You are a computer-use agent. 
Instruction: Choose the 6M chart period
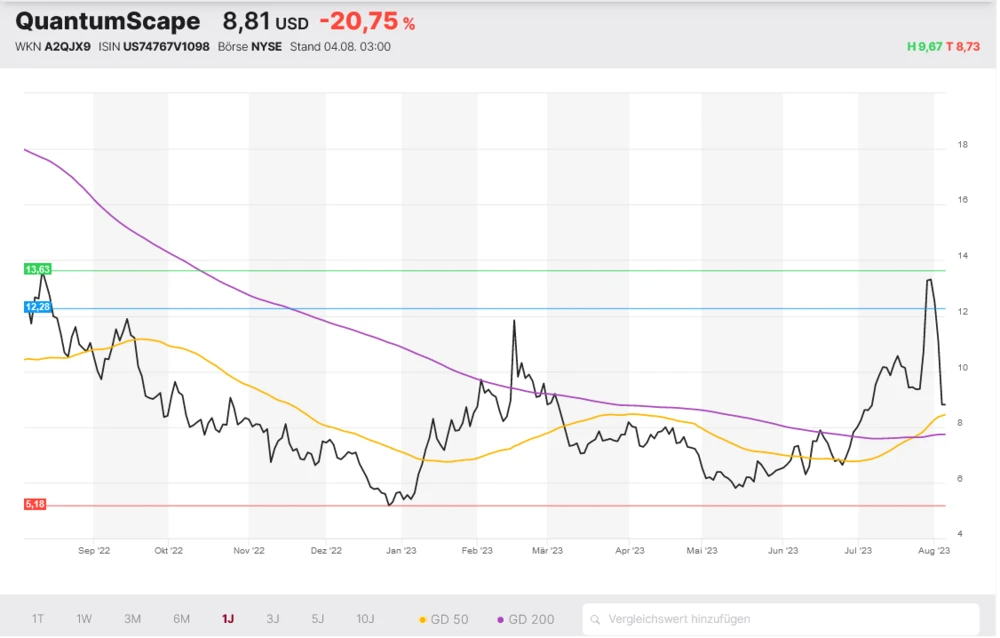181,619
